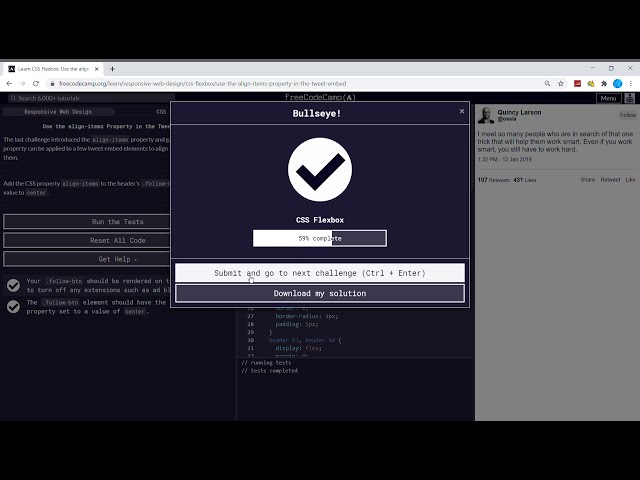
Task: Click the large checkmark completion icon
Action: [x=320, y=169]
